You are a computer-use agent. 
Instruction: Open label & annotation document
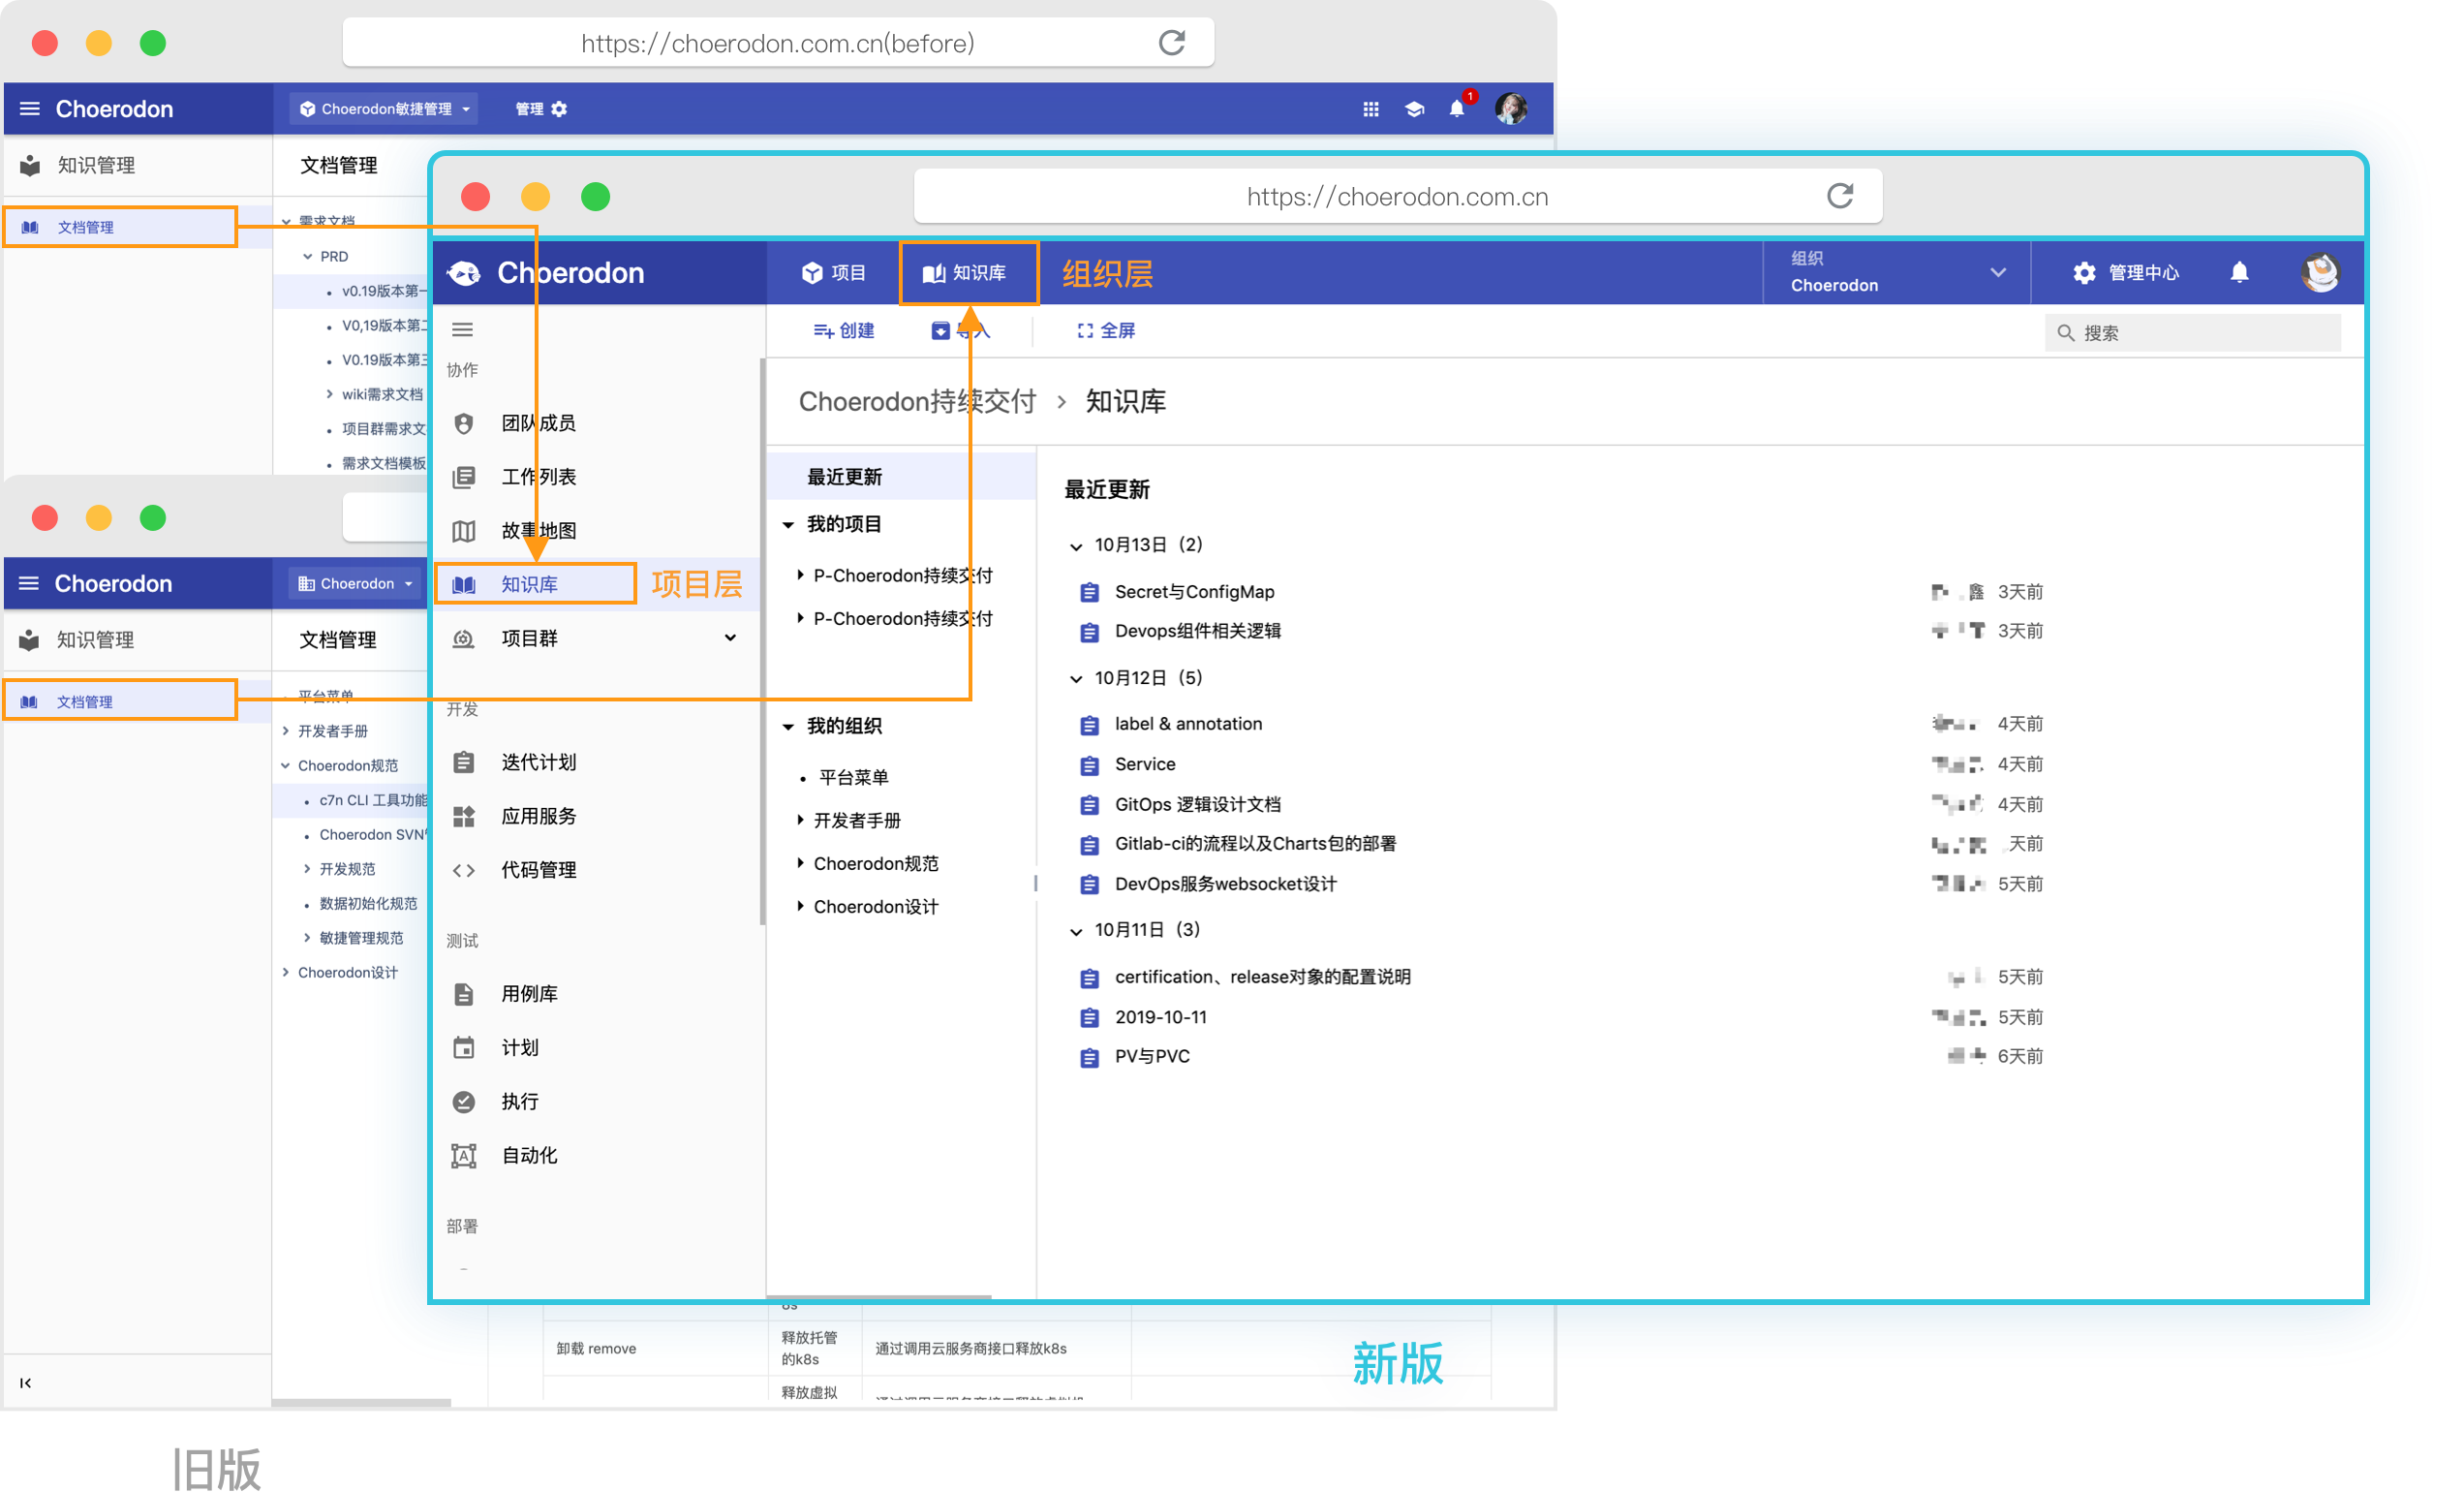click(x=1188, y=724)
